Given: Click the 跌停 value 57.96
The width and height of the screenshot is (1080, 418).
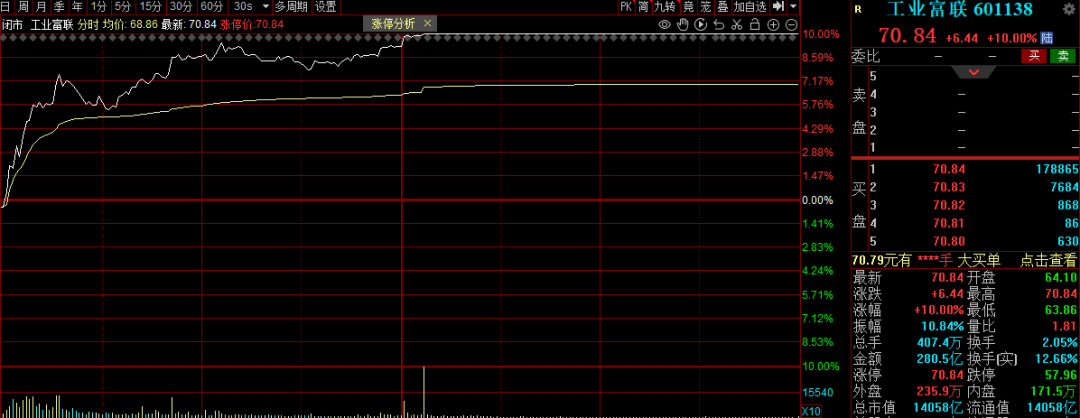Looking at the screenshot, I should (x=1059, y=375).
